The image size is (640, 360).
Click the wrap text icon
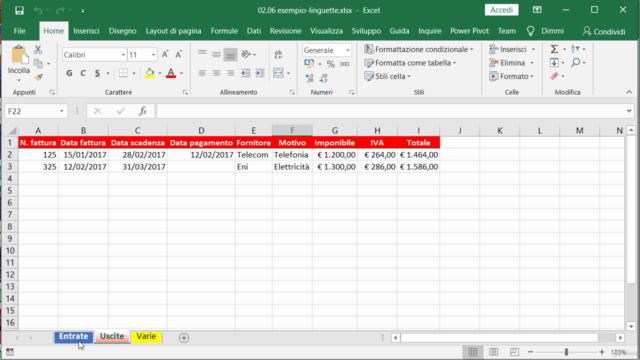pyautogui.click(x=278, y=54)
